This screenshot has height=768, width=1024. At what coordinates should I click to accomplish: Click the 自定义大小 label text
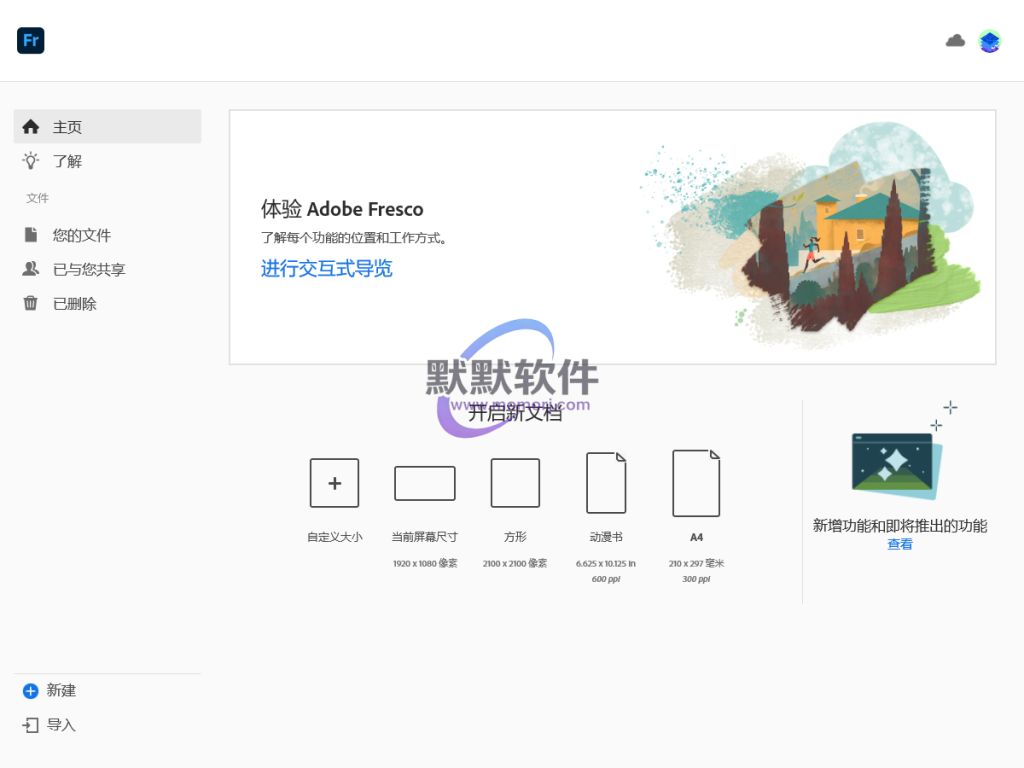point(334,537)
